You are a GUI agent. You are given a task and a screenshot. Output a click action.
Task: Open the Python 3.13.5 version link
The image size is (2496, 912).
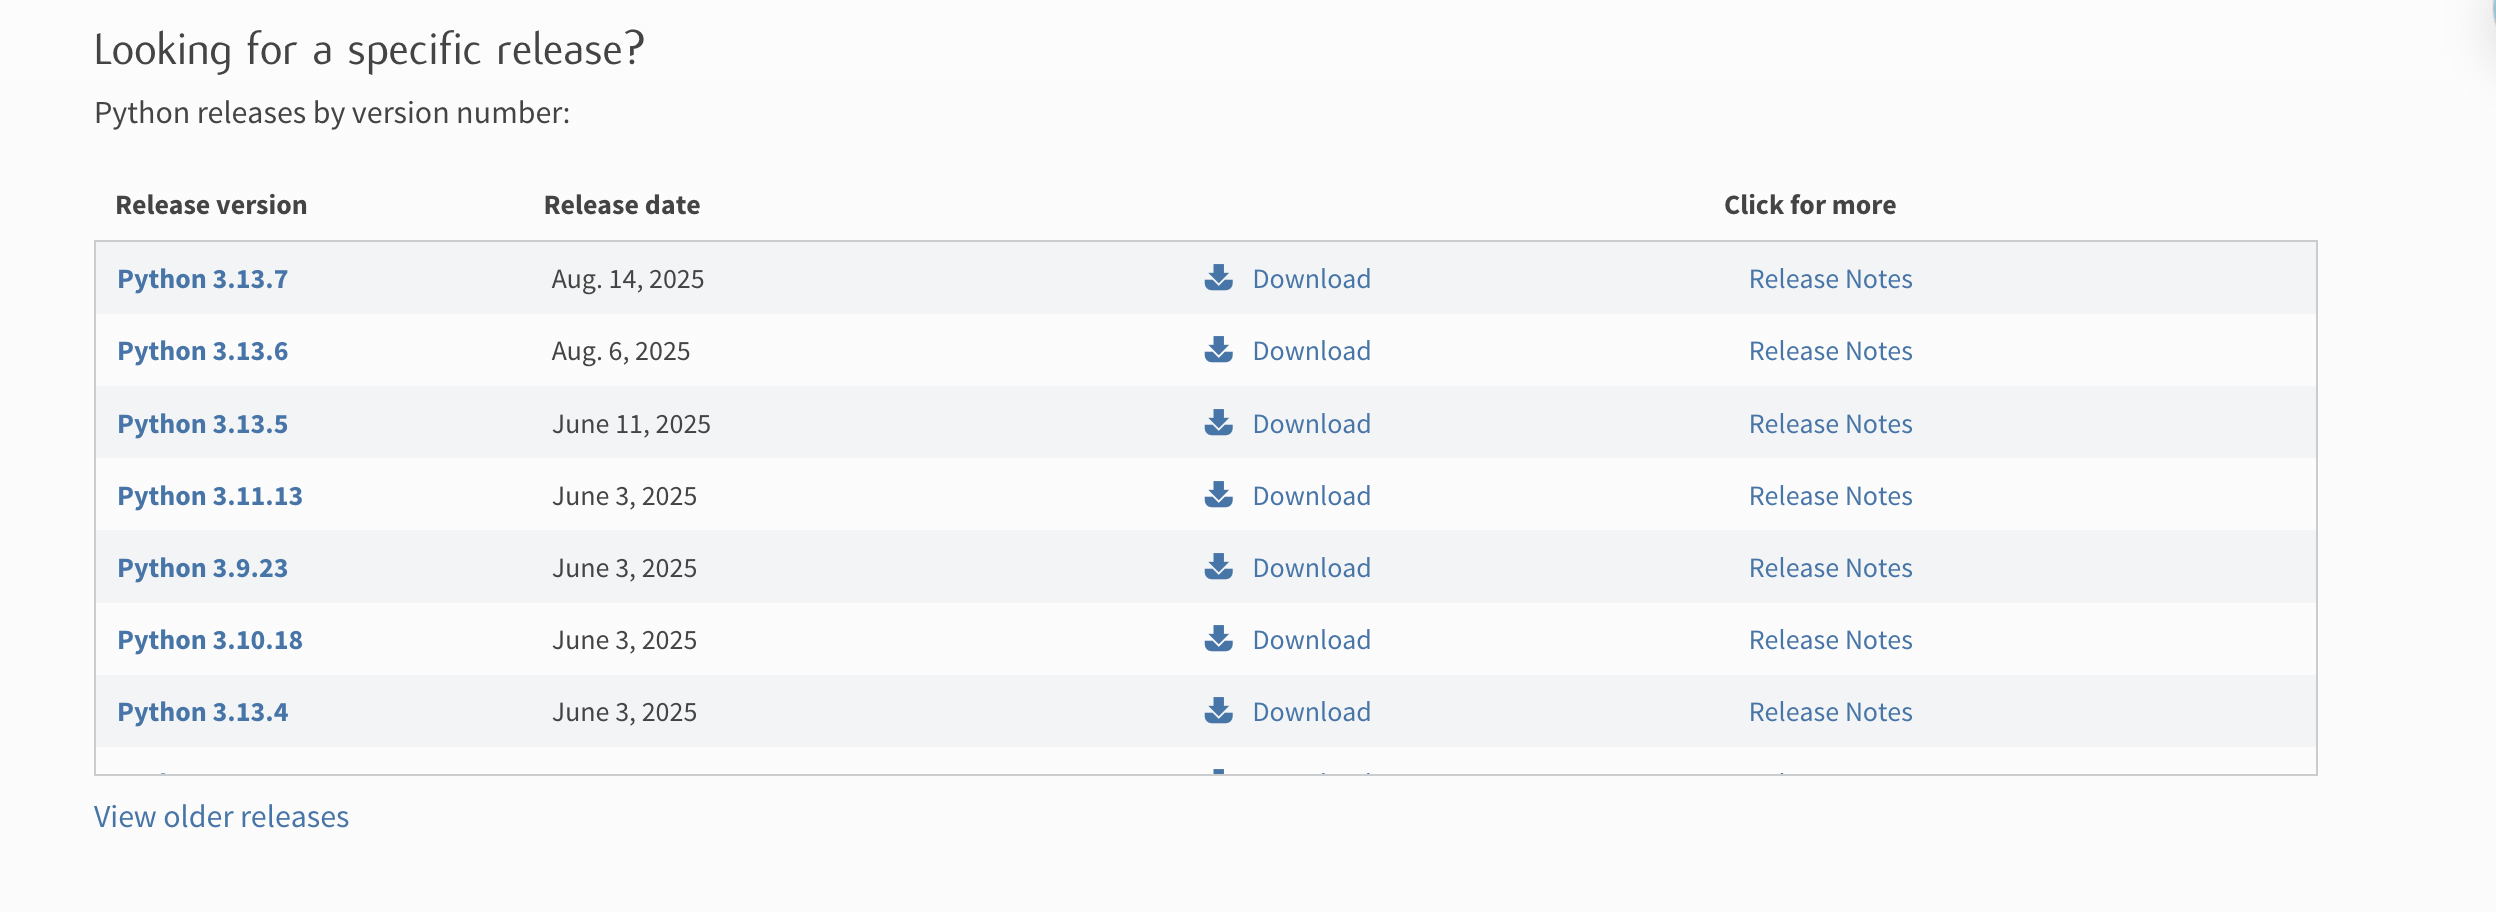tap(202, 424)
